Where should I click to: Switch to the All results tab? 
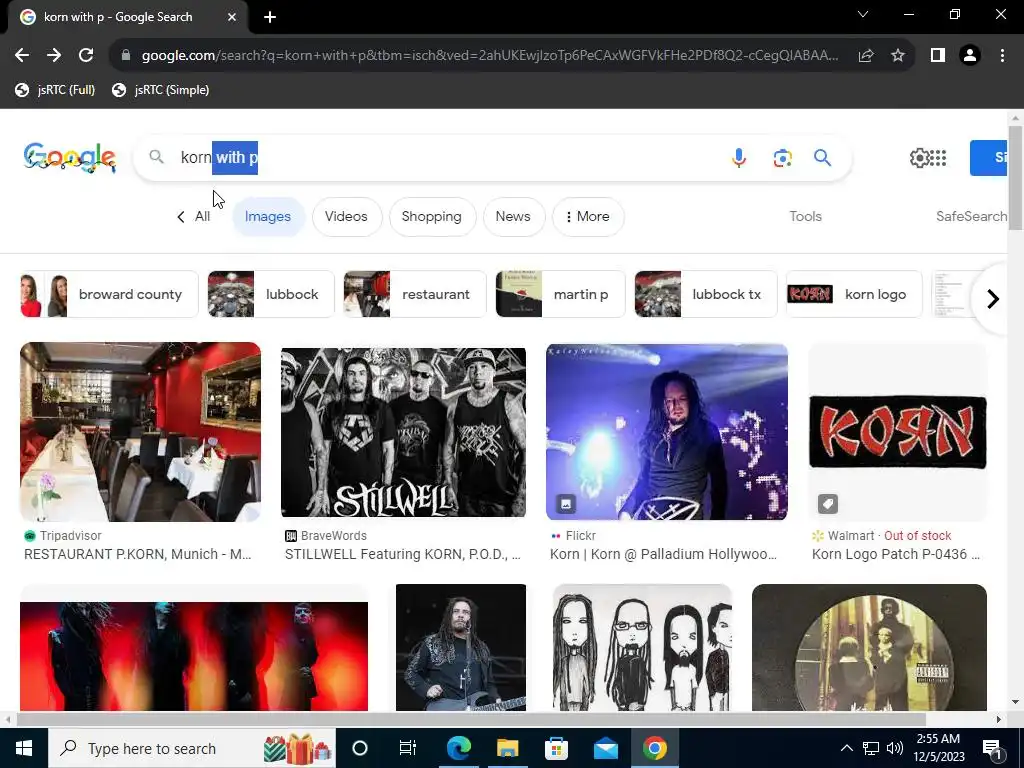click(193, 217)
